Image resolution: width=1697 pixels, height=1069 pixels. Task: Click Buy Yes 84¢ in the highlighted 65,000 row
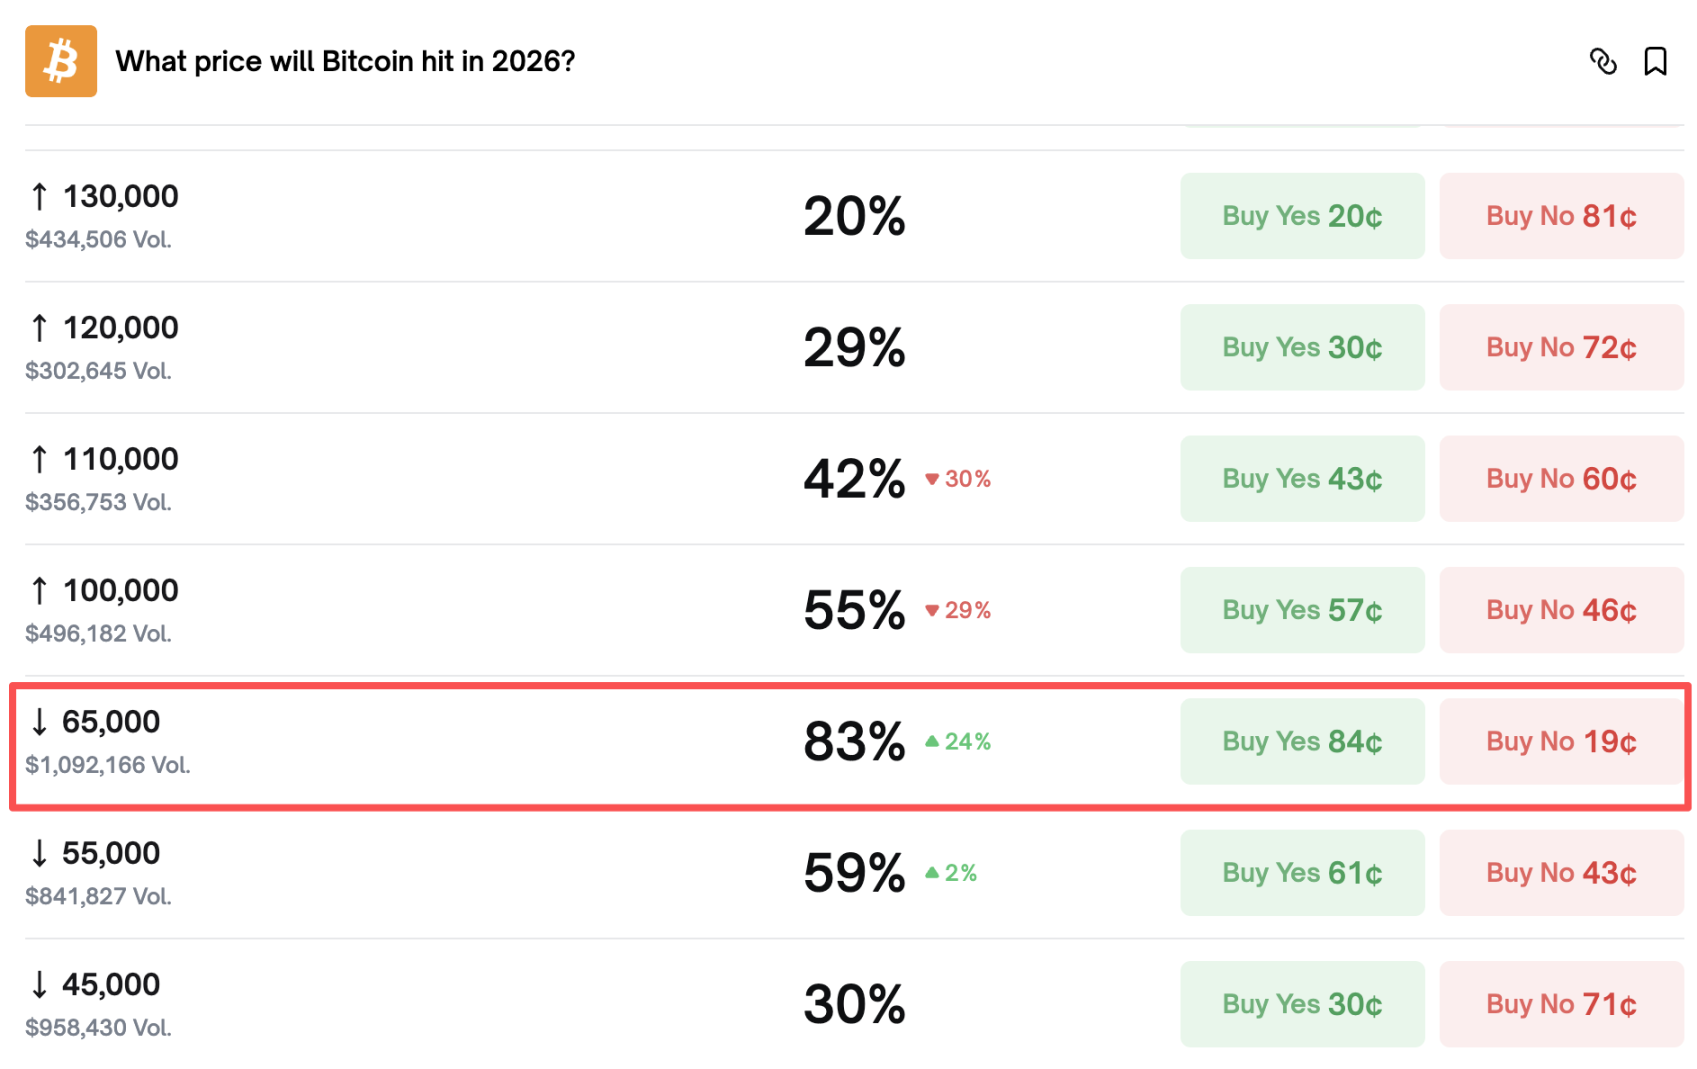coord(1301,742)
